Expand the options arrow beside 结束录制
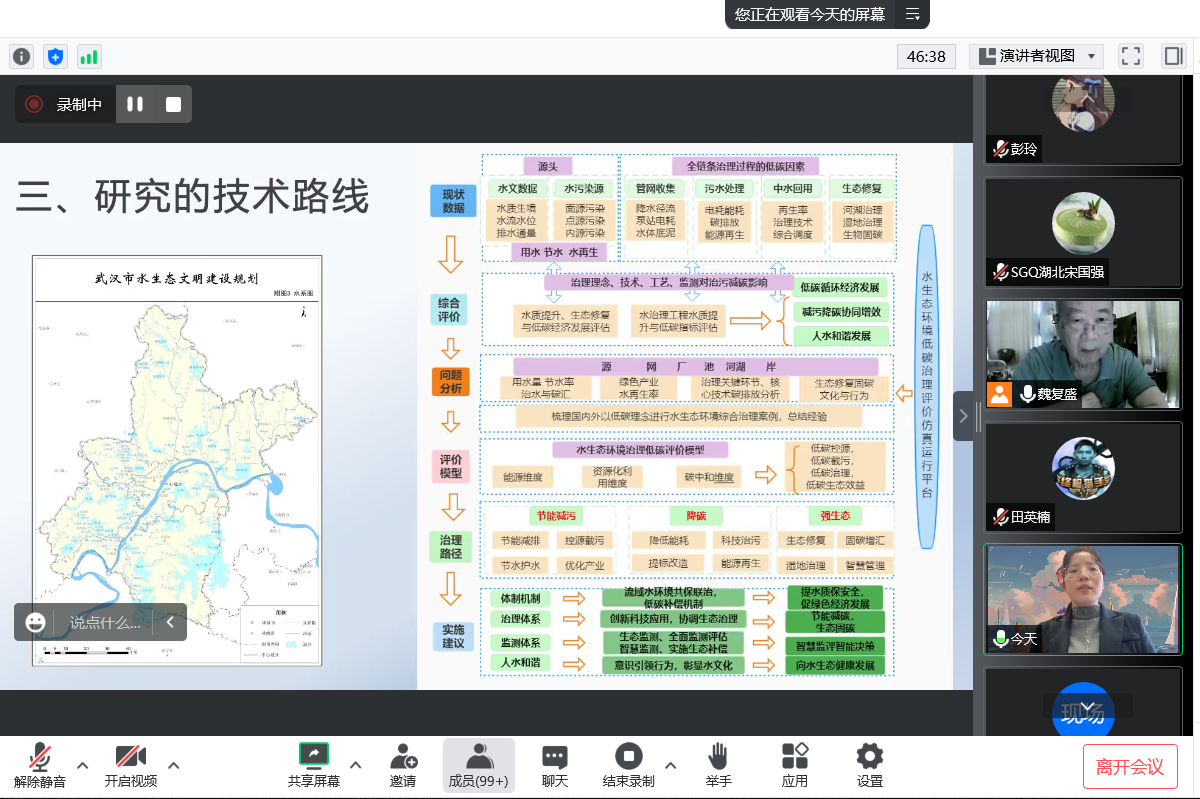 [x=670, y=766]
